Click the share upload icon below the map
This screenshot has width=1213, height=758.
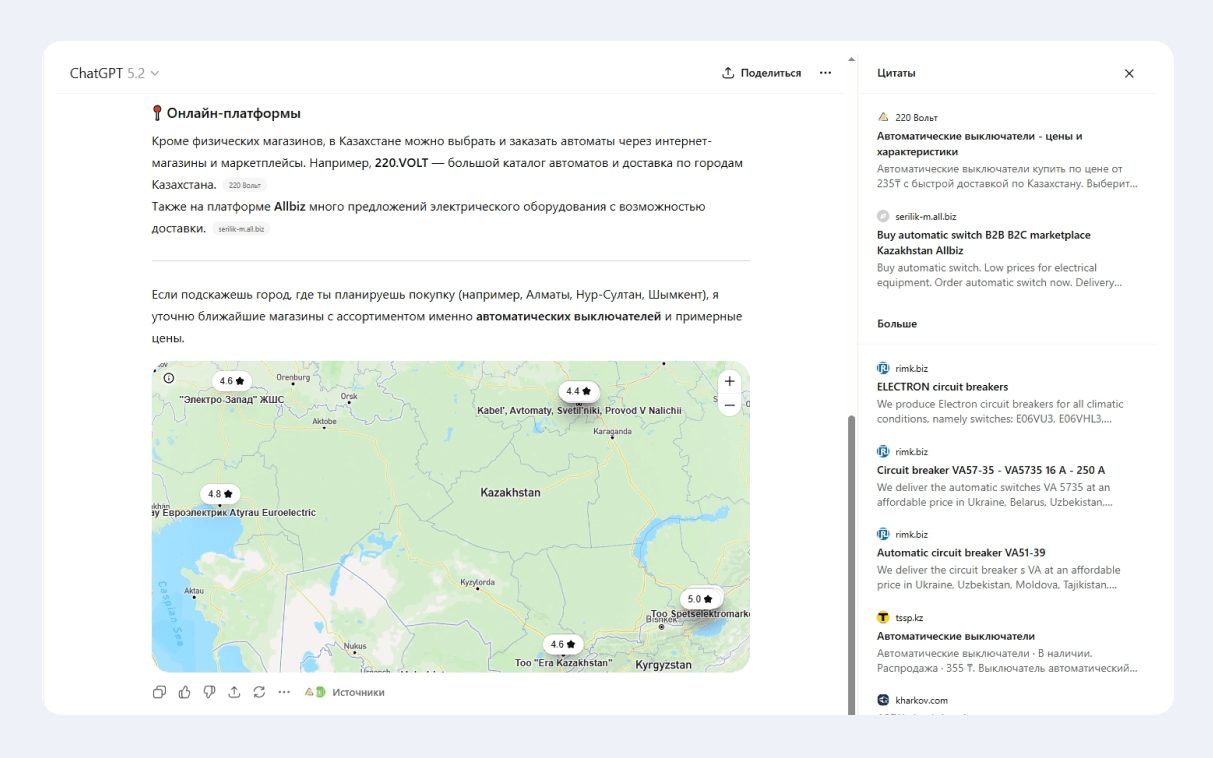[x=234, y=692]
